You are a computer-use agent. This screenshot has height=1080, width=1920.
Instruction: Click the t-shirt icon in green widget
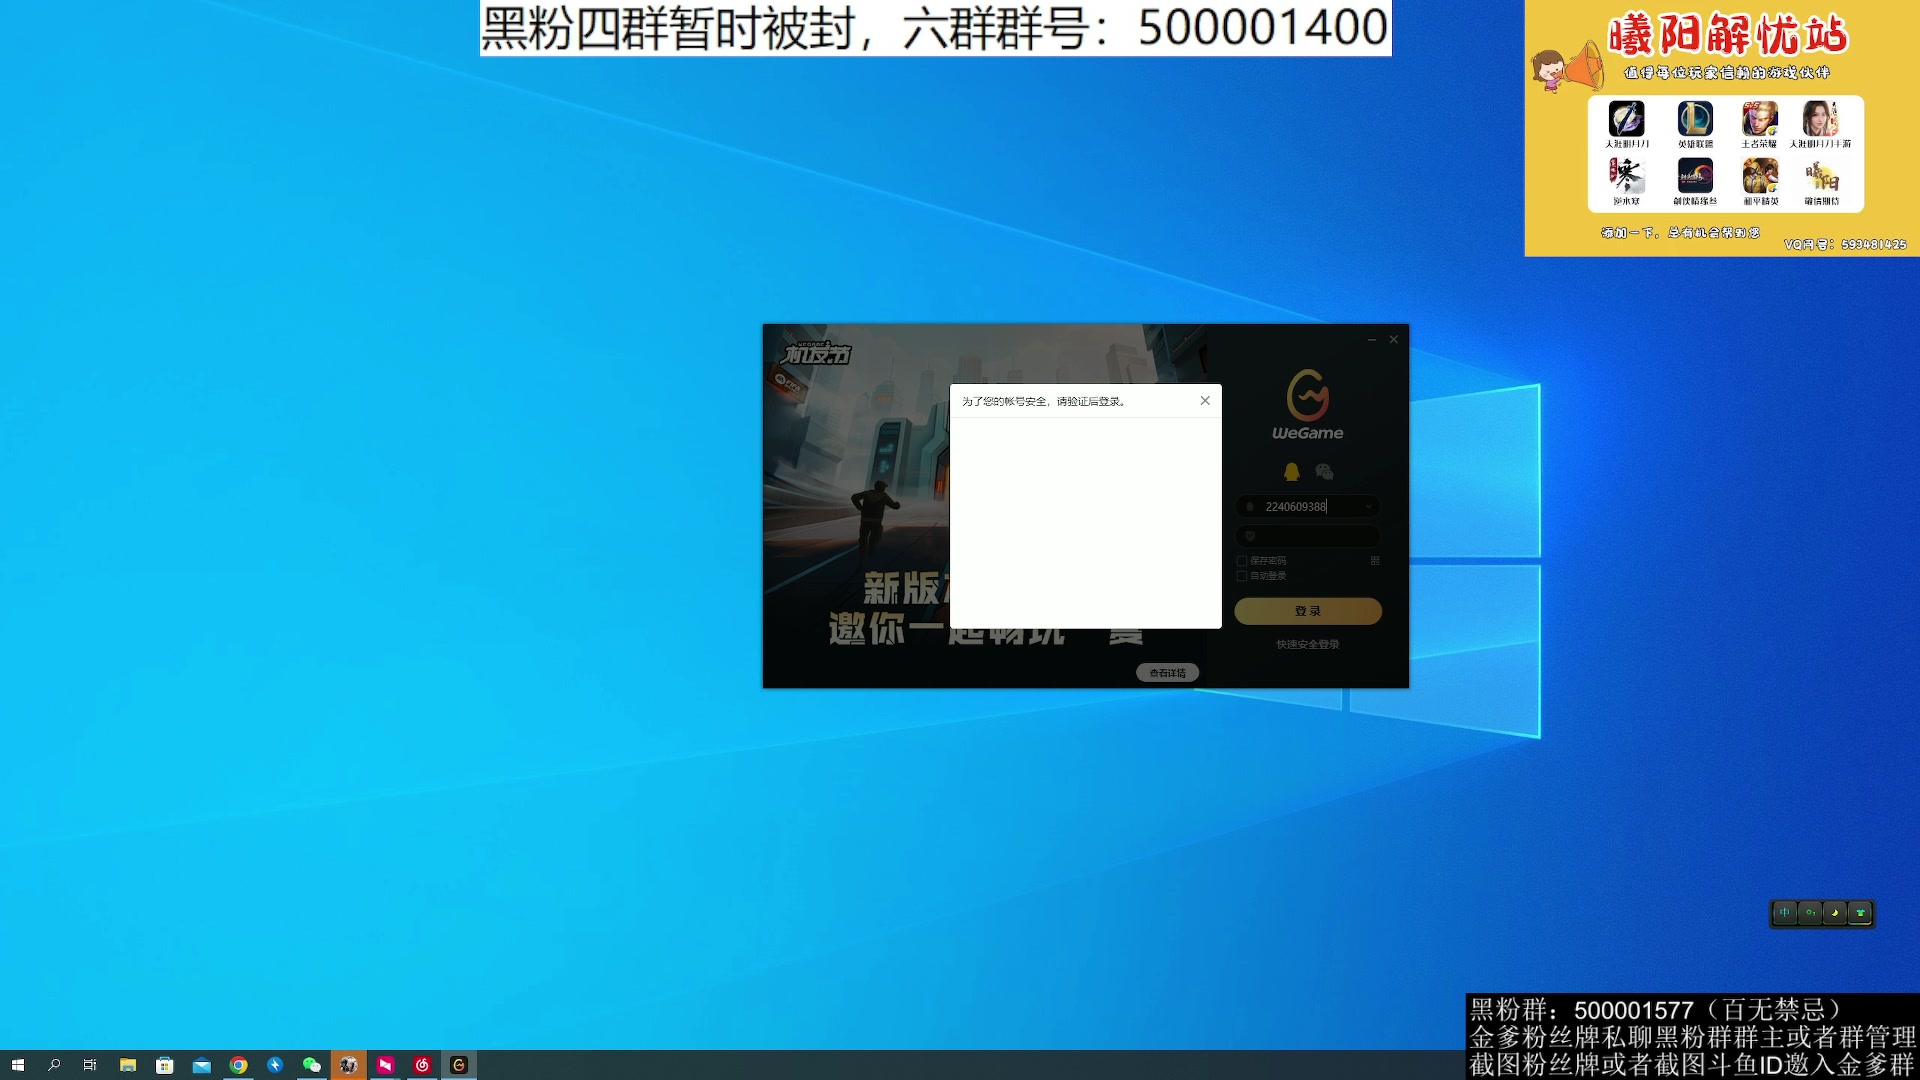click(1858, 912)
